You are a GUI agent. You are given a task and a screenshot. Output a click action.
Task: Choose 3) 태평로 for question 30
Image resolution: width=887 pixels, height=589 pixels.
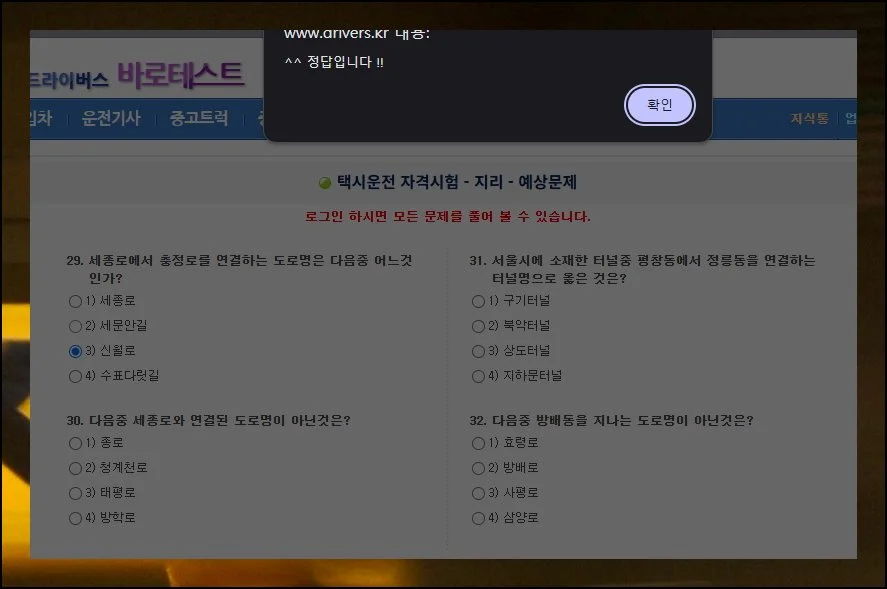click(75, 493)
